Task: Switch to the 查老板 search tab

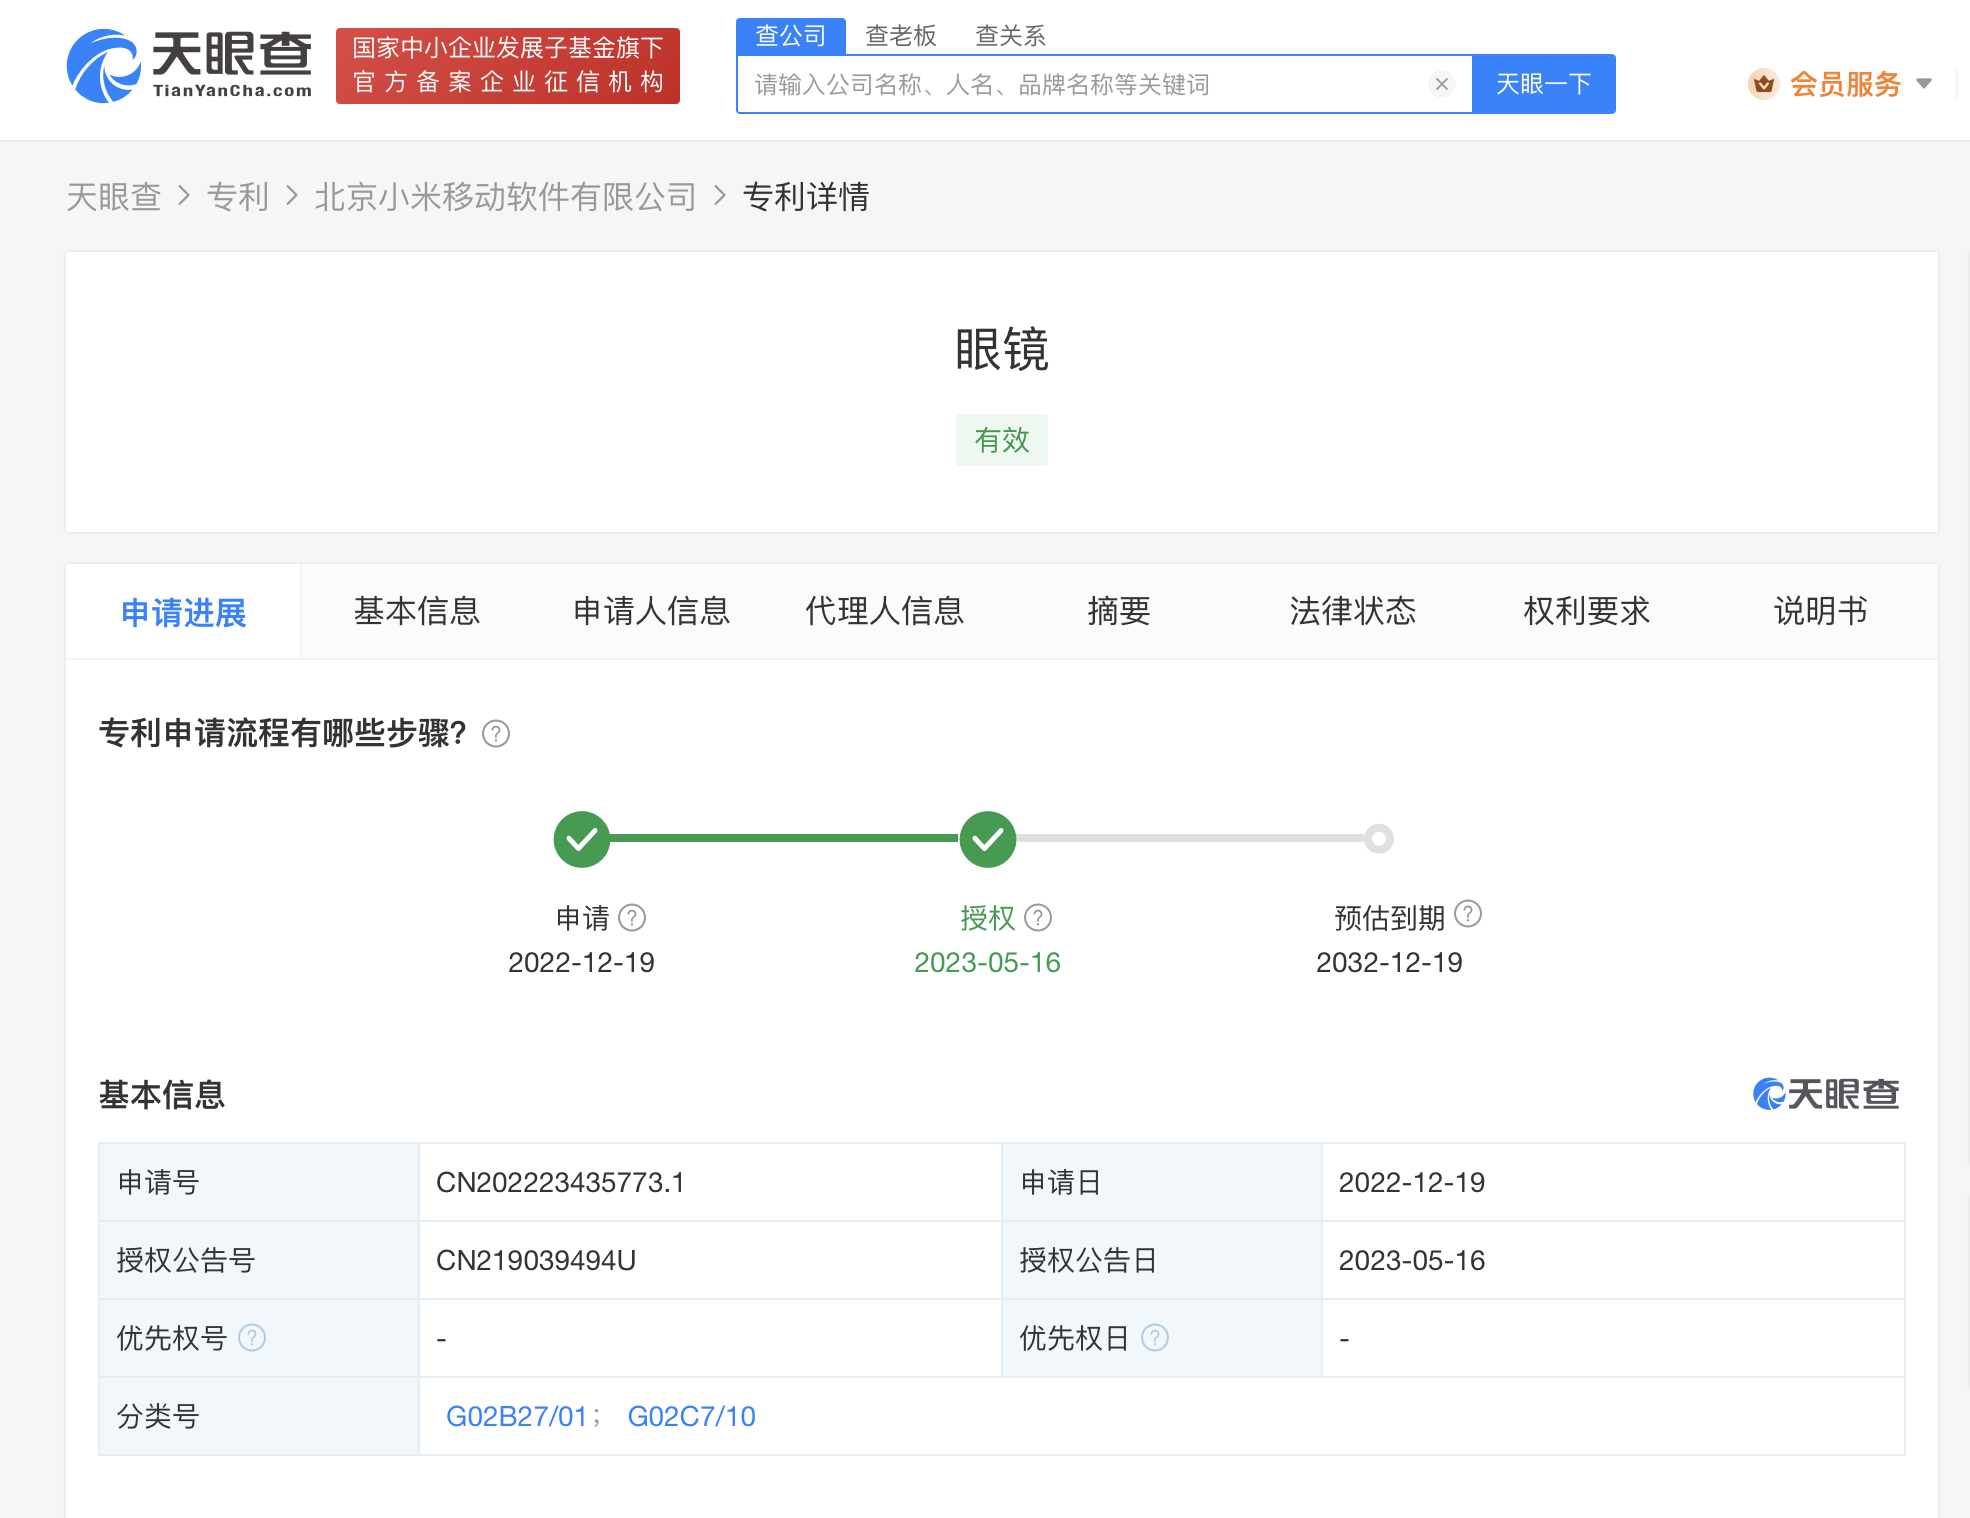Action: (901, 36)
